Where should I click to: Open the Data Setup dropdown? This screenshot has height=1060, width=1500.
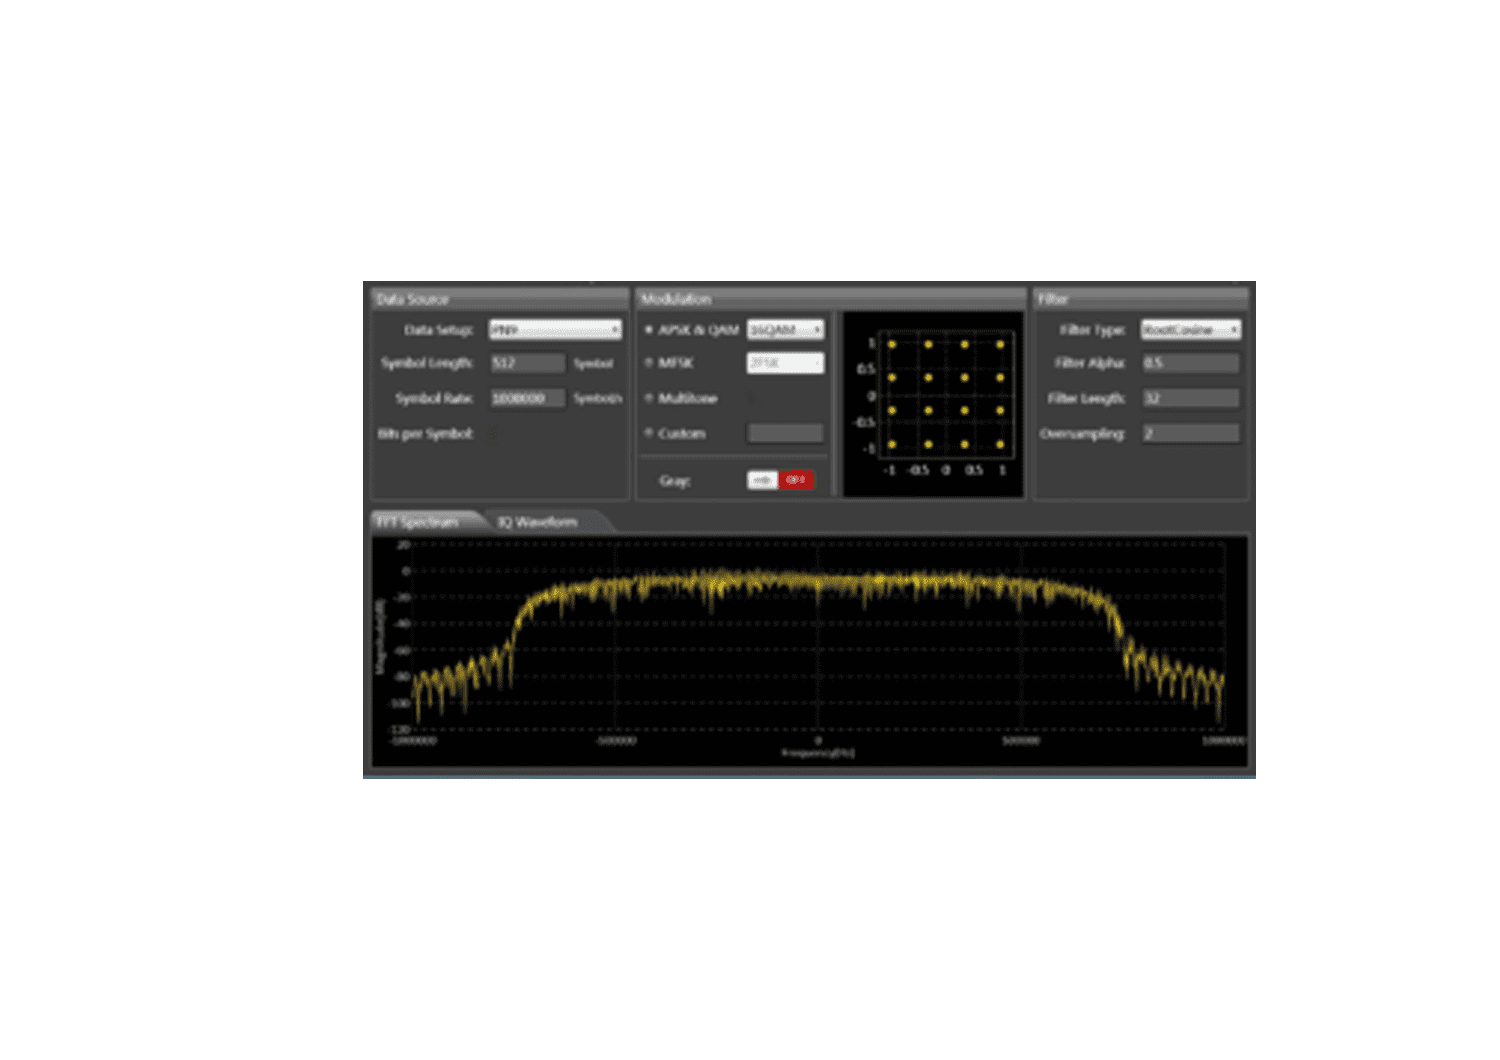555,329
